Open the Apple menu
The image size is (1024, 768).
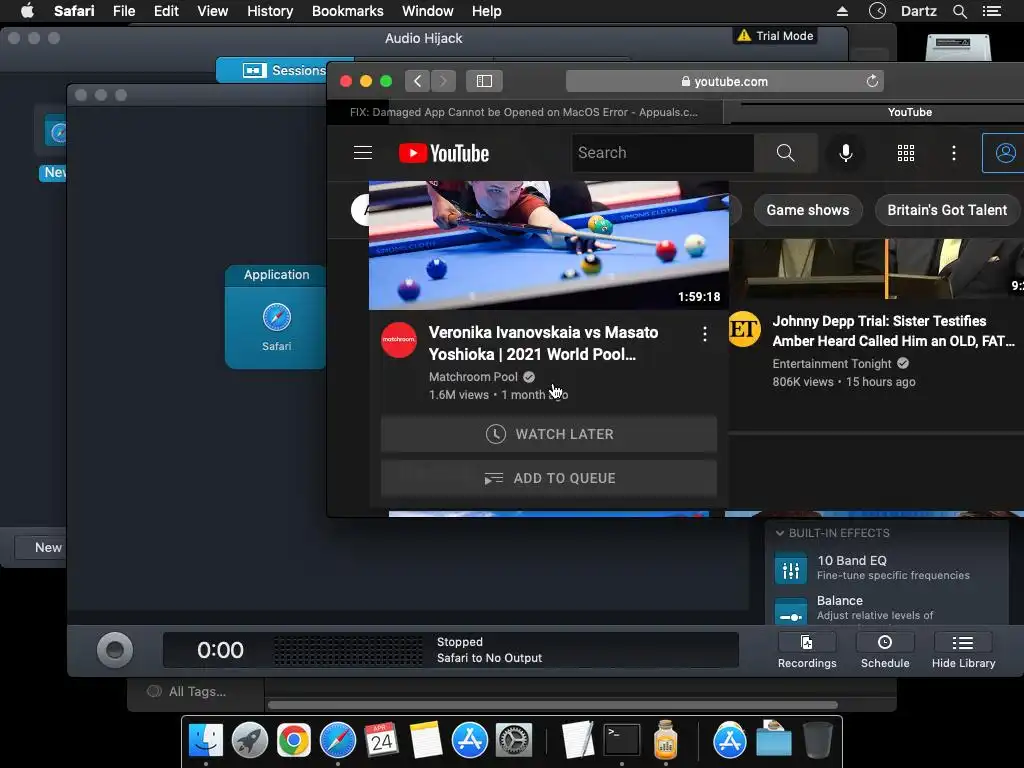[x=27, y=11]
